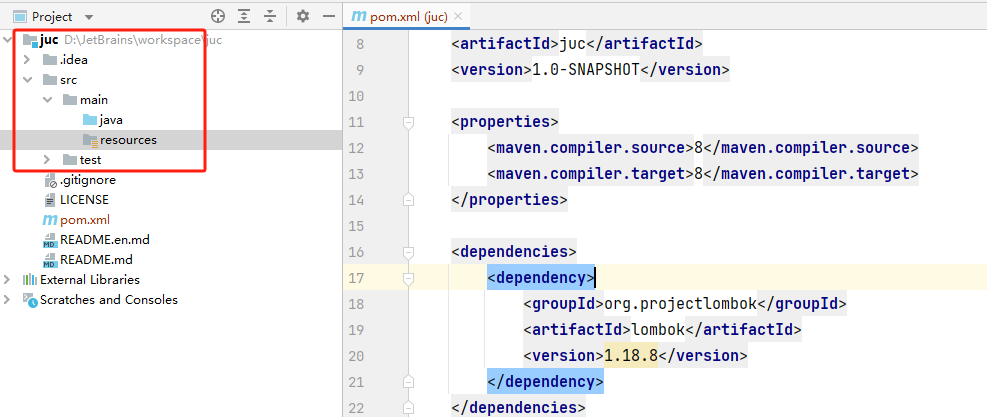The image size is (987, 417).
Task: Click the maven.compiler.source opening tag
Action: click(590, 148)
